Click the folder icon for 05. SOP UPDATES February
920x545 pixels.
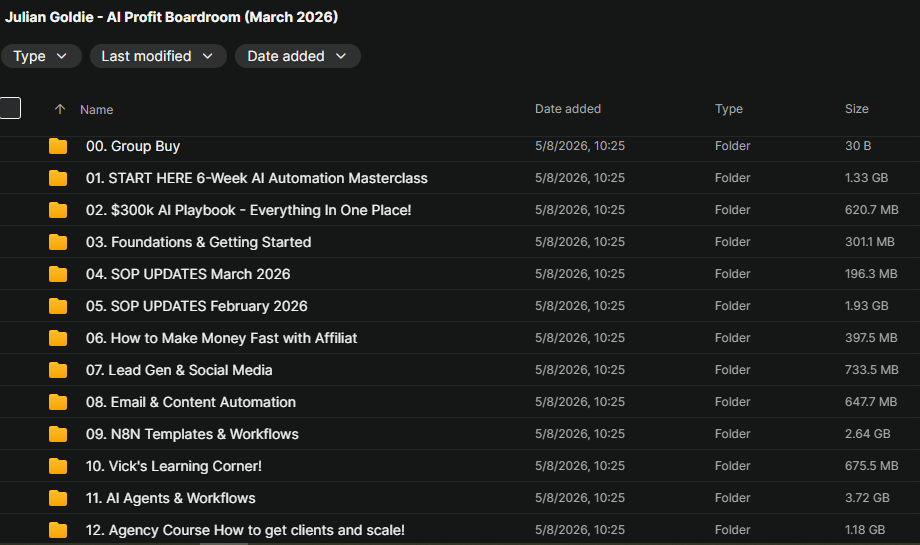click(58, 306)
